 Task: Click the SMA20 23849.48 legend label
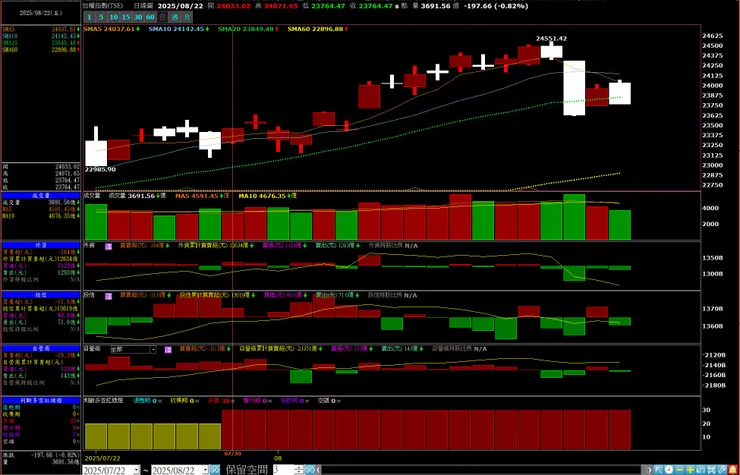[x=248, y=29]
